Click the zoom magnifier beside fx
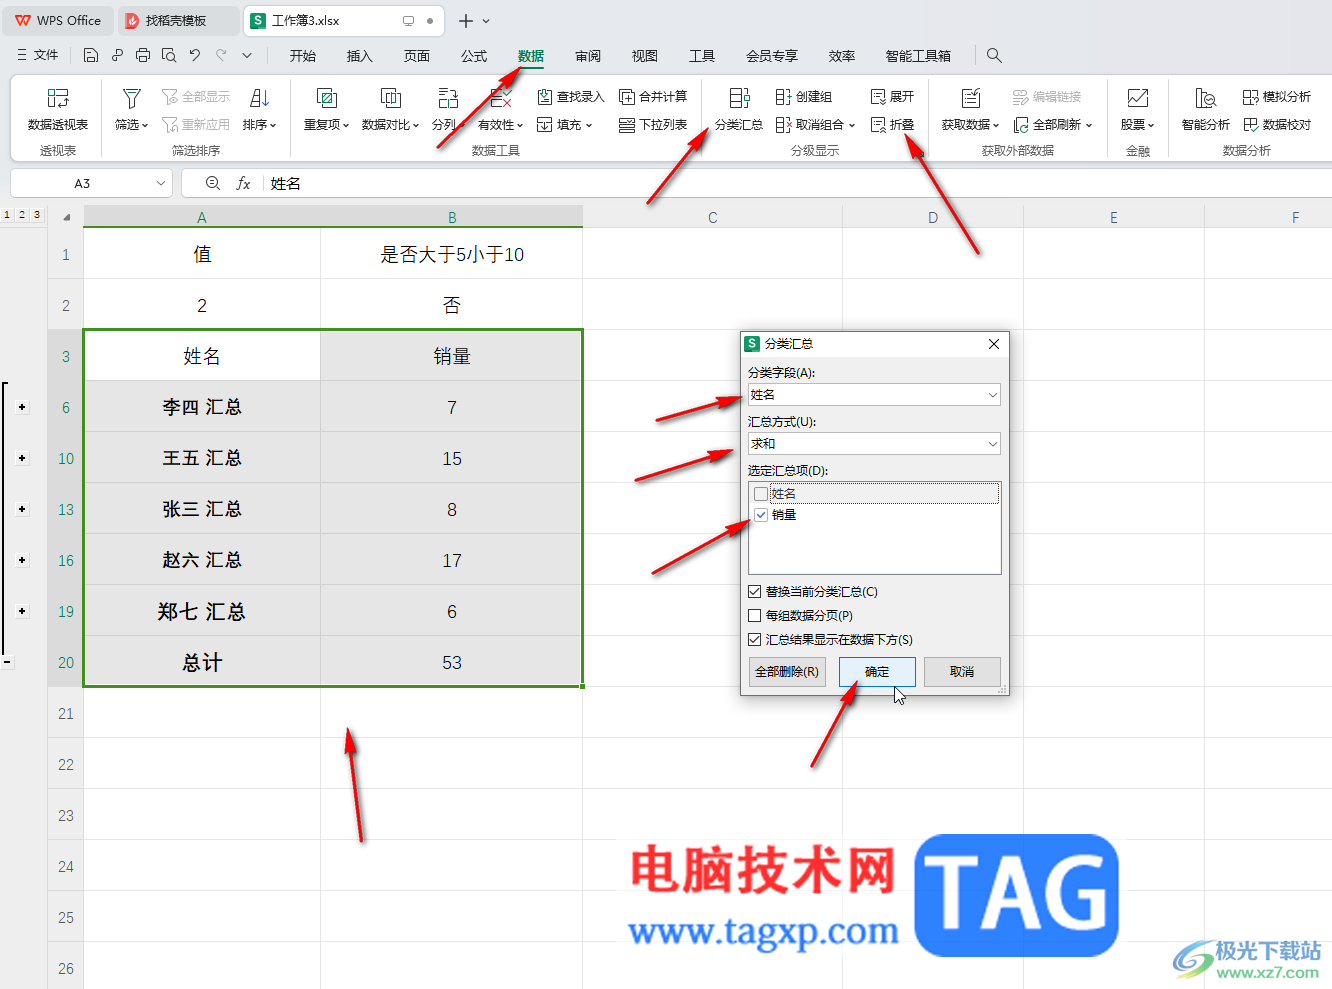The width and height of the screenshot is (1332, 989). point(212,184)
